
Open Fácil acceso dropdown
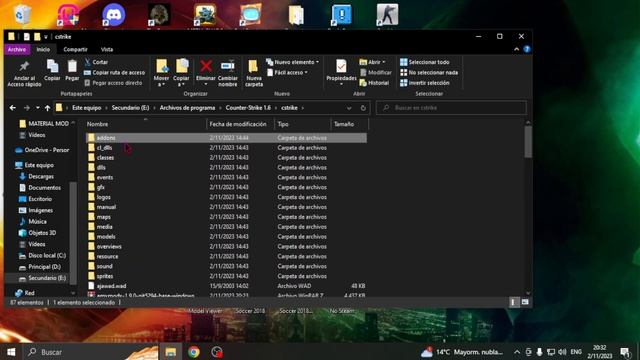287,73
